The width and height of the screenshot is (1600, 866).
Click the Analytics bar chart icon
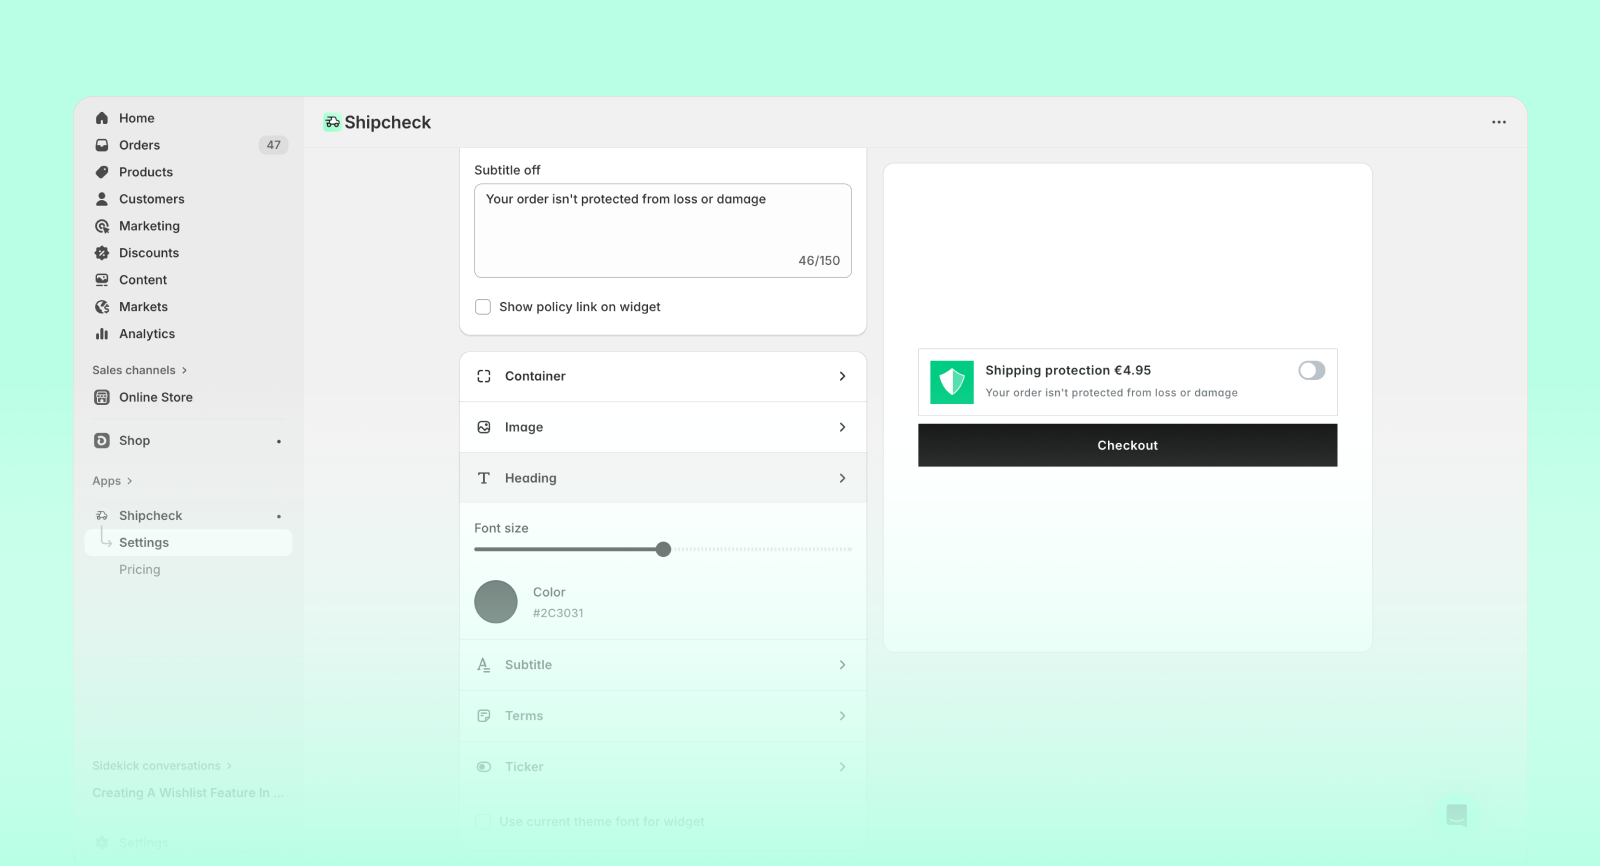coord(101,334)
